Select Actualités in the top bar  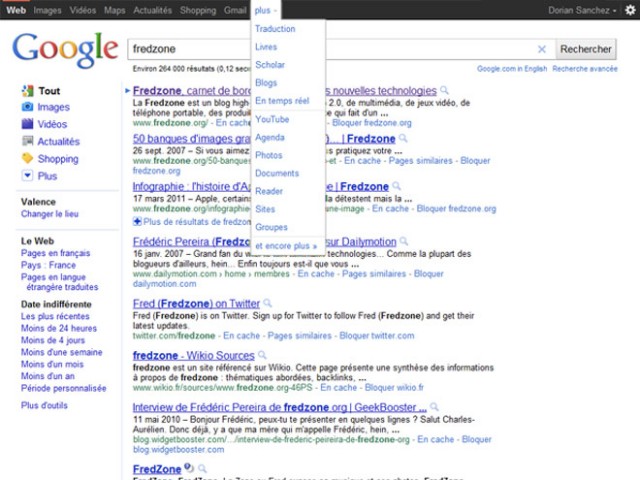point(152,10)
